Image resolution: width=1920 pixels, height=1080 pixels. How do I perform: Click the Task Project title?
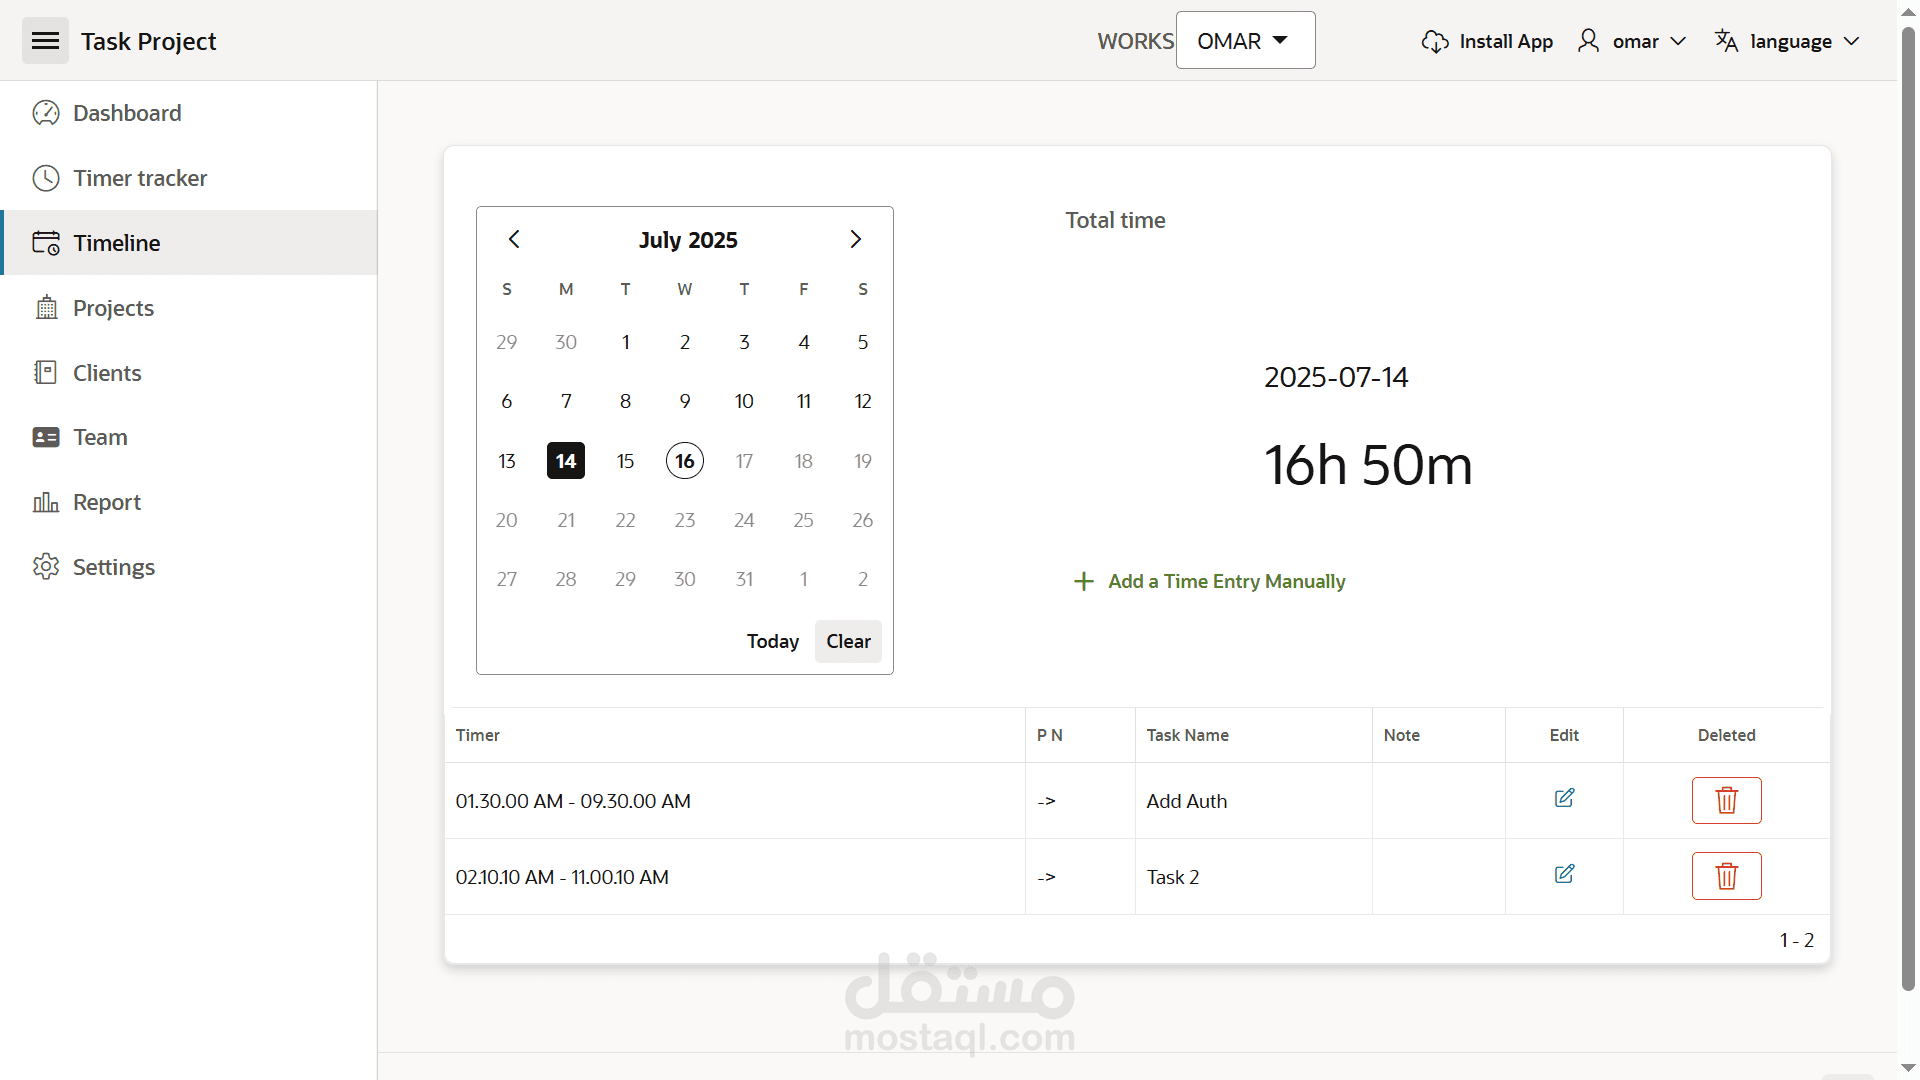149,41
